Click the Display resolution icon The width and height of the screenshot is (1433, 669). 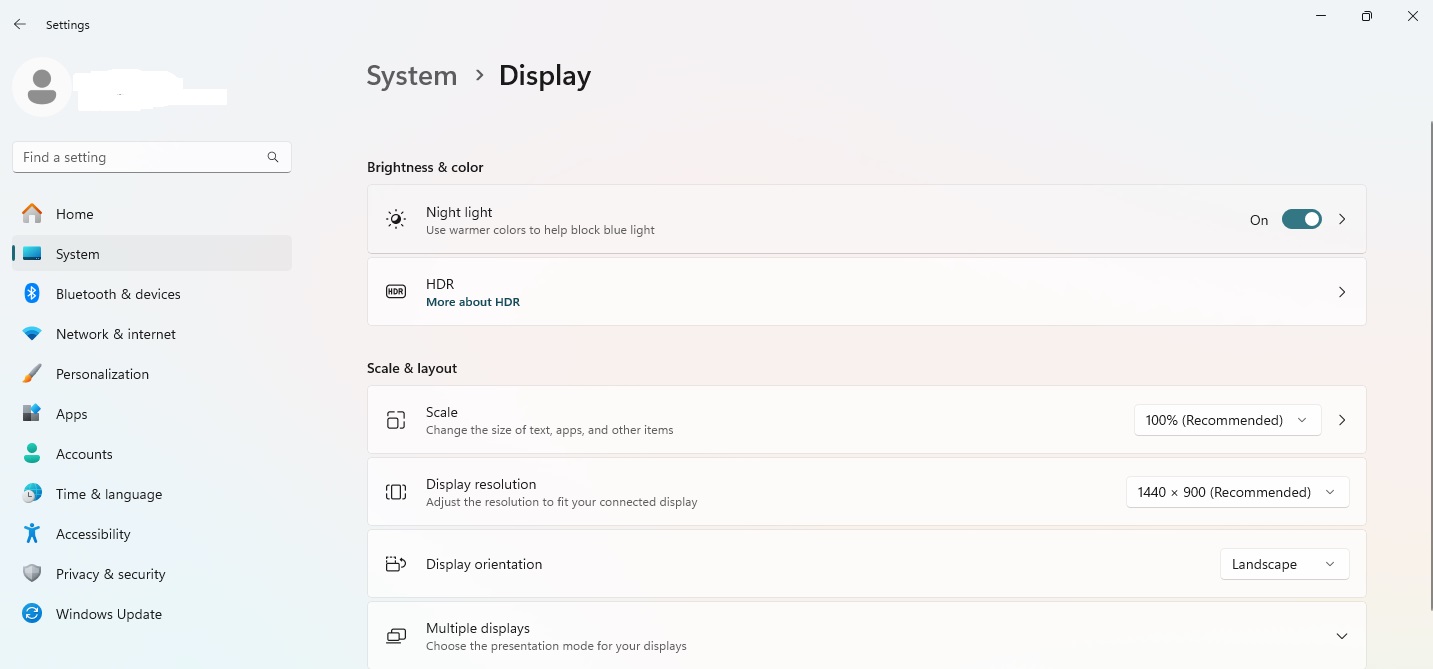coord(396,492)
